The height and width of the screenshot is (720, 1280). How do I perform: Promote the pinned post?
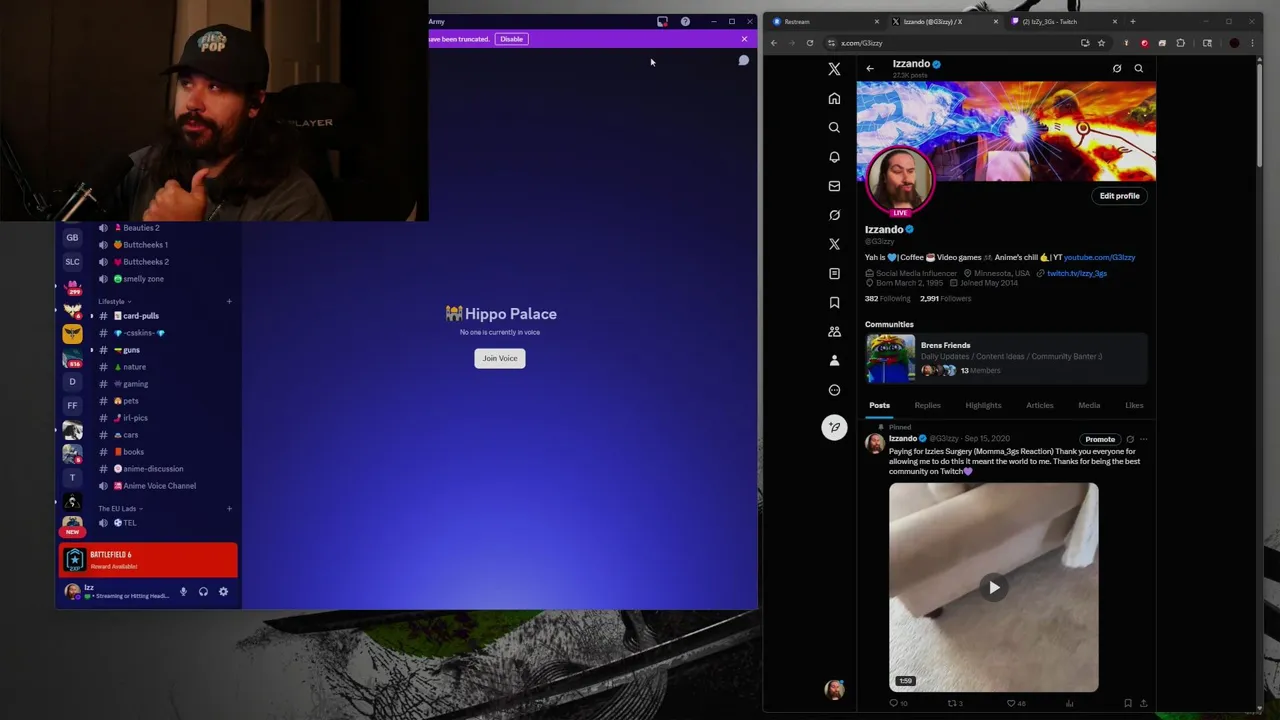(1100, 439)
